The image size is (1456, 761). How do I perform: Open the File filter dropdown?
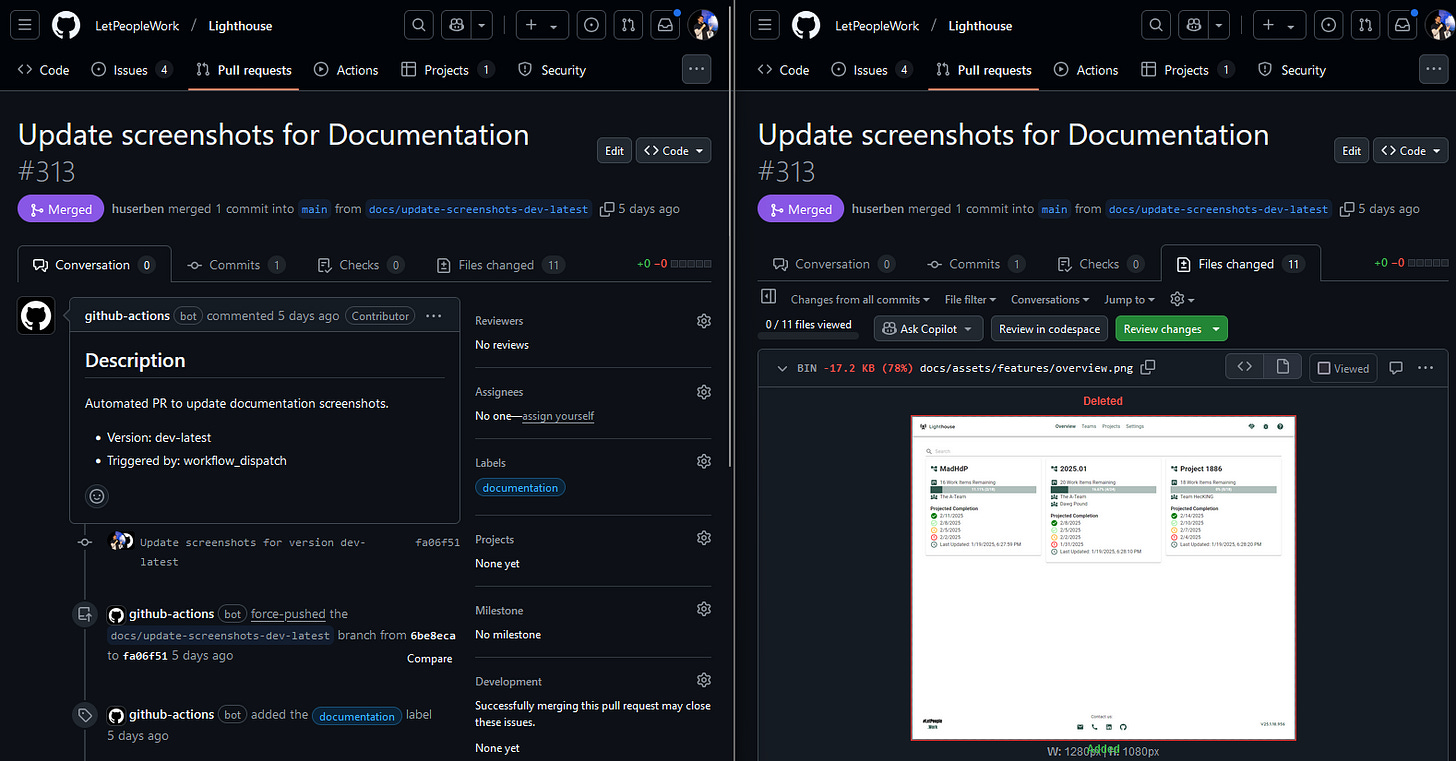(970, 299)
